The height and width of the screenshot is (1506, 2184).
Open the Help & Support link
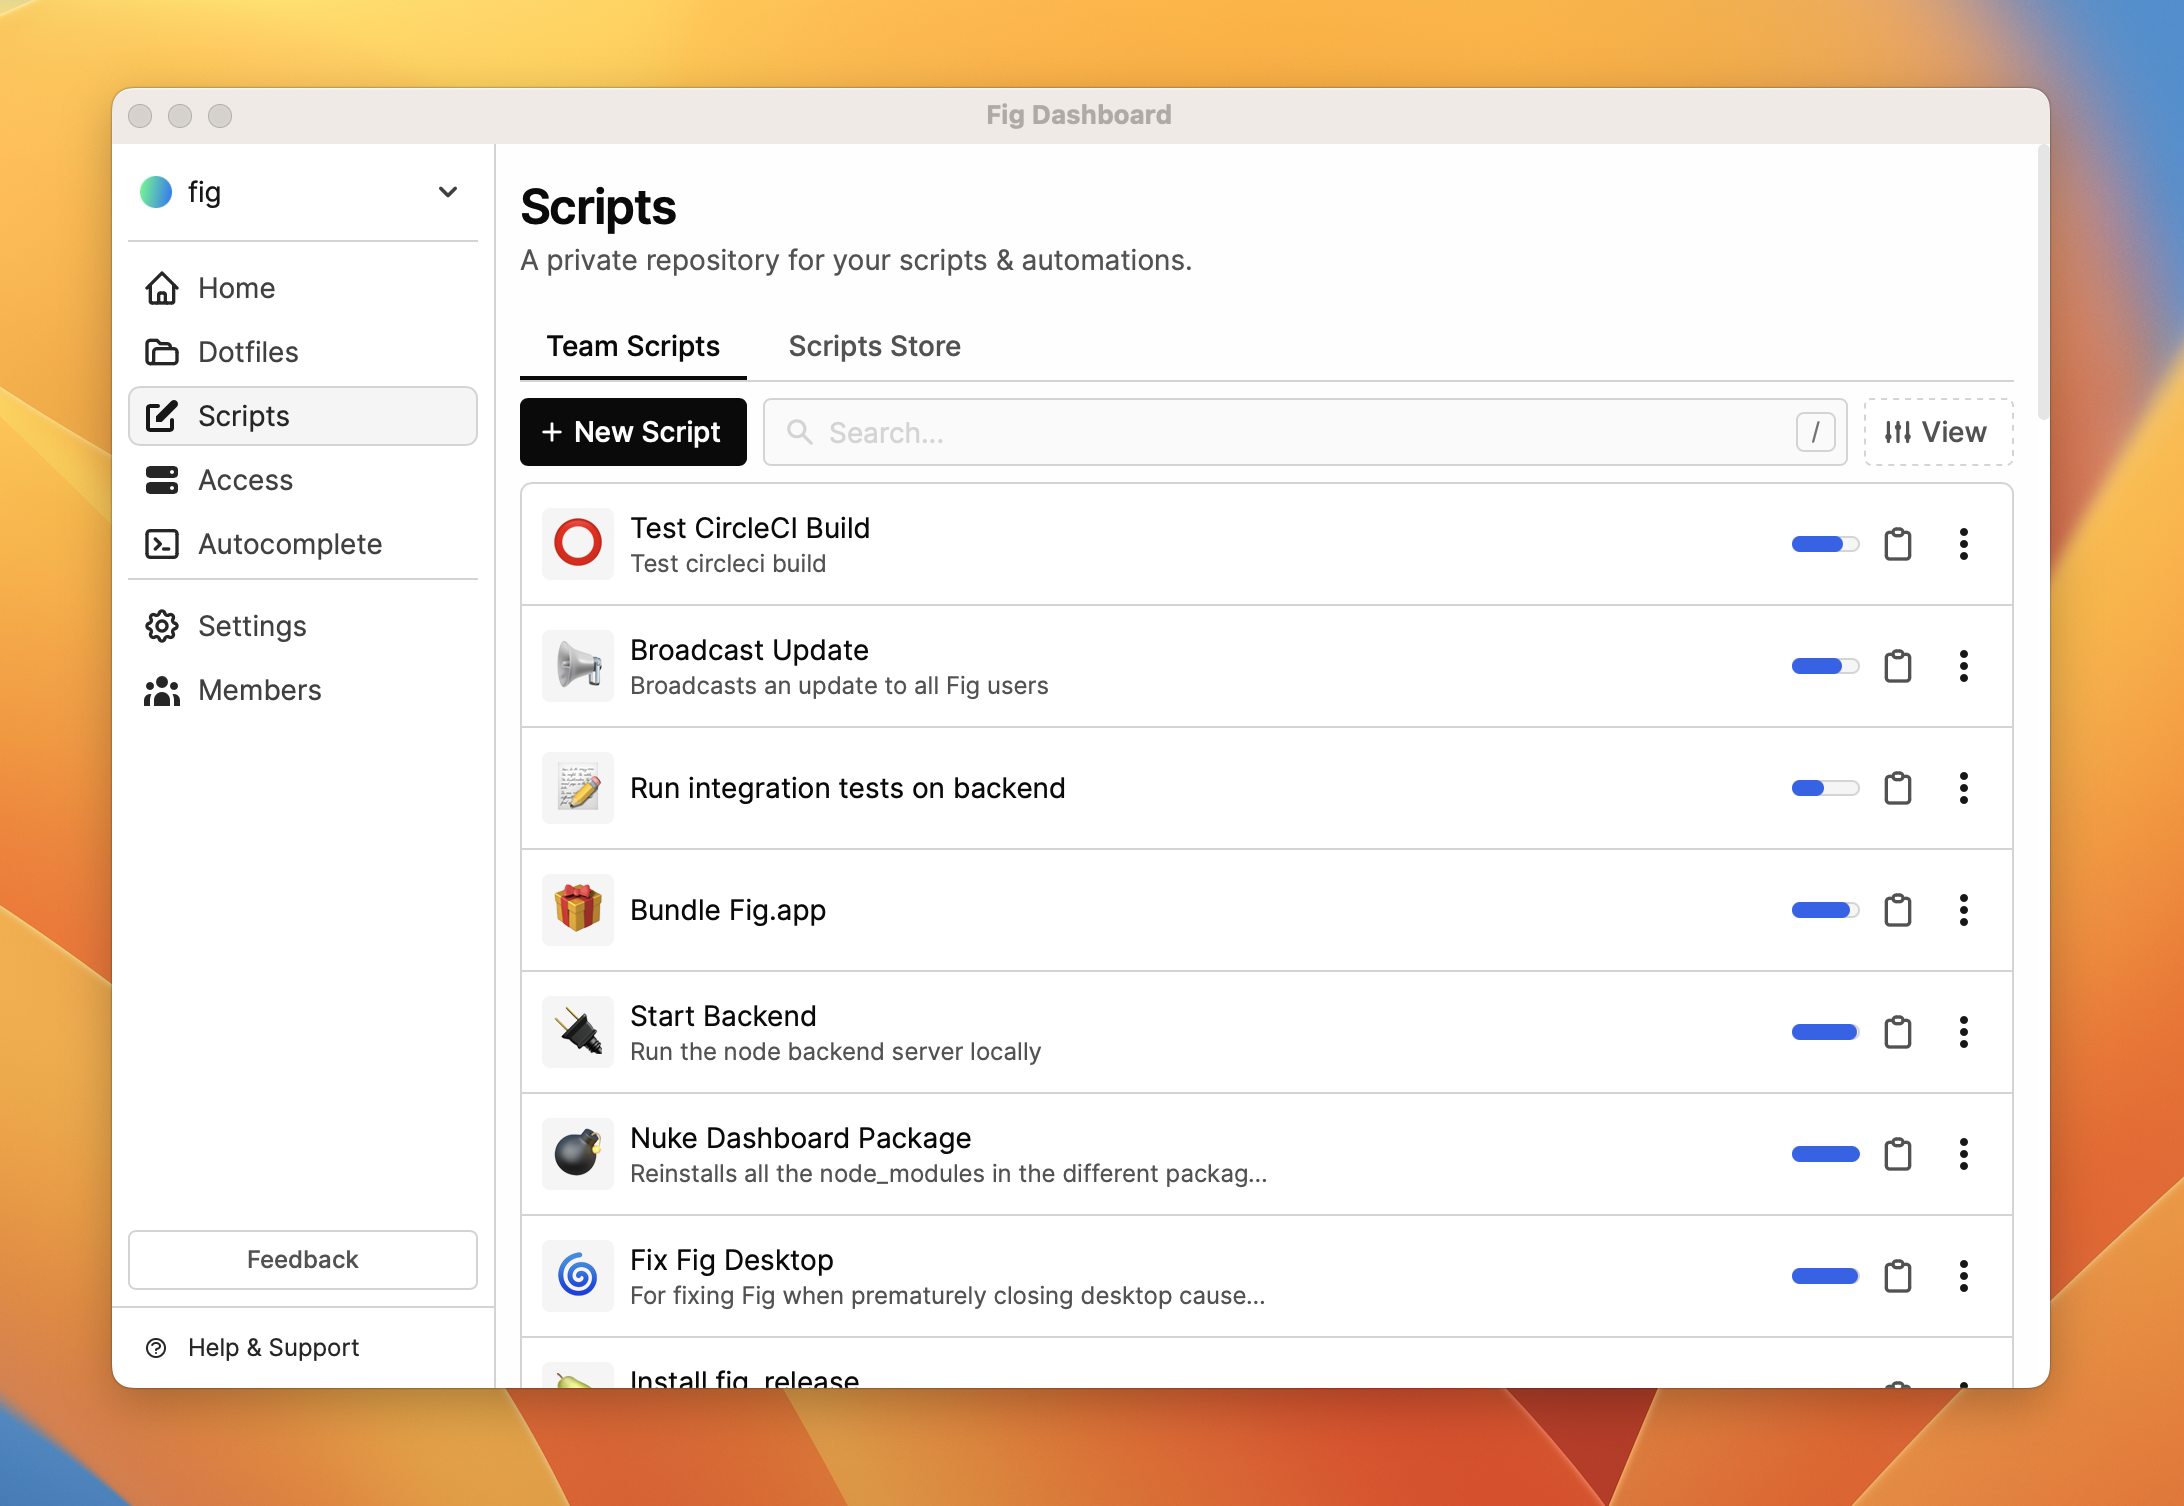[x=273, y=1348]
